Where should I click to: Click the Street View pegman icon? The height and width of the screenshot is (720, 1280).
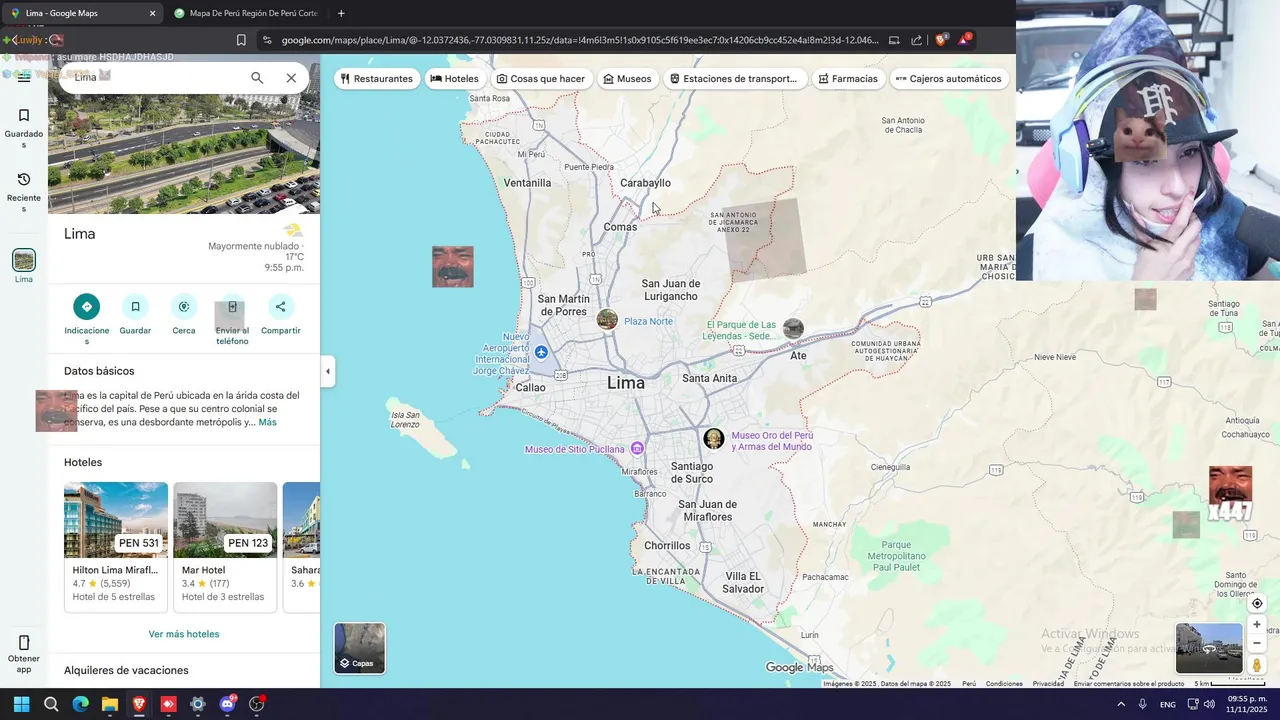click(1257, 665)
